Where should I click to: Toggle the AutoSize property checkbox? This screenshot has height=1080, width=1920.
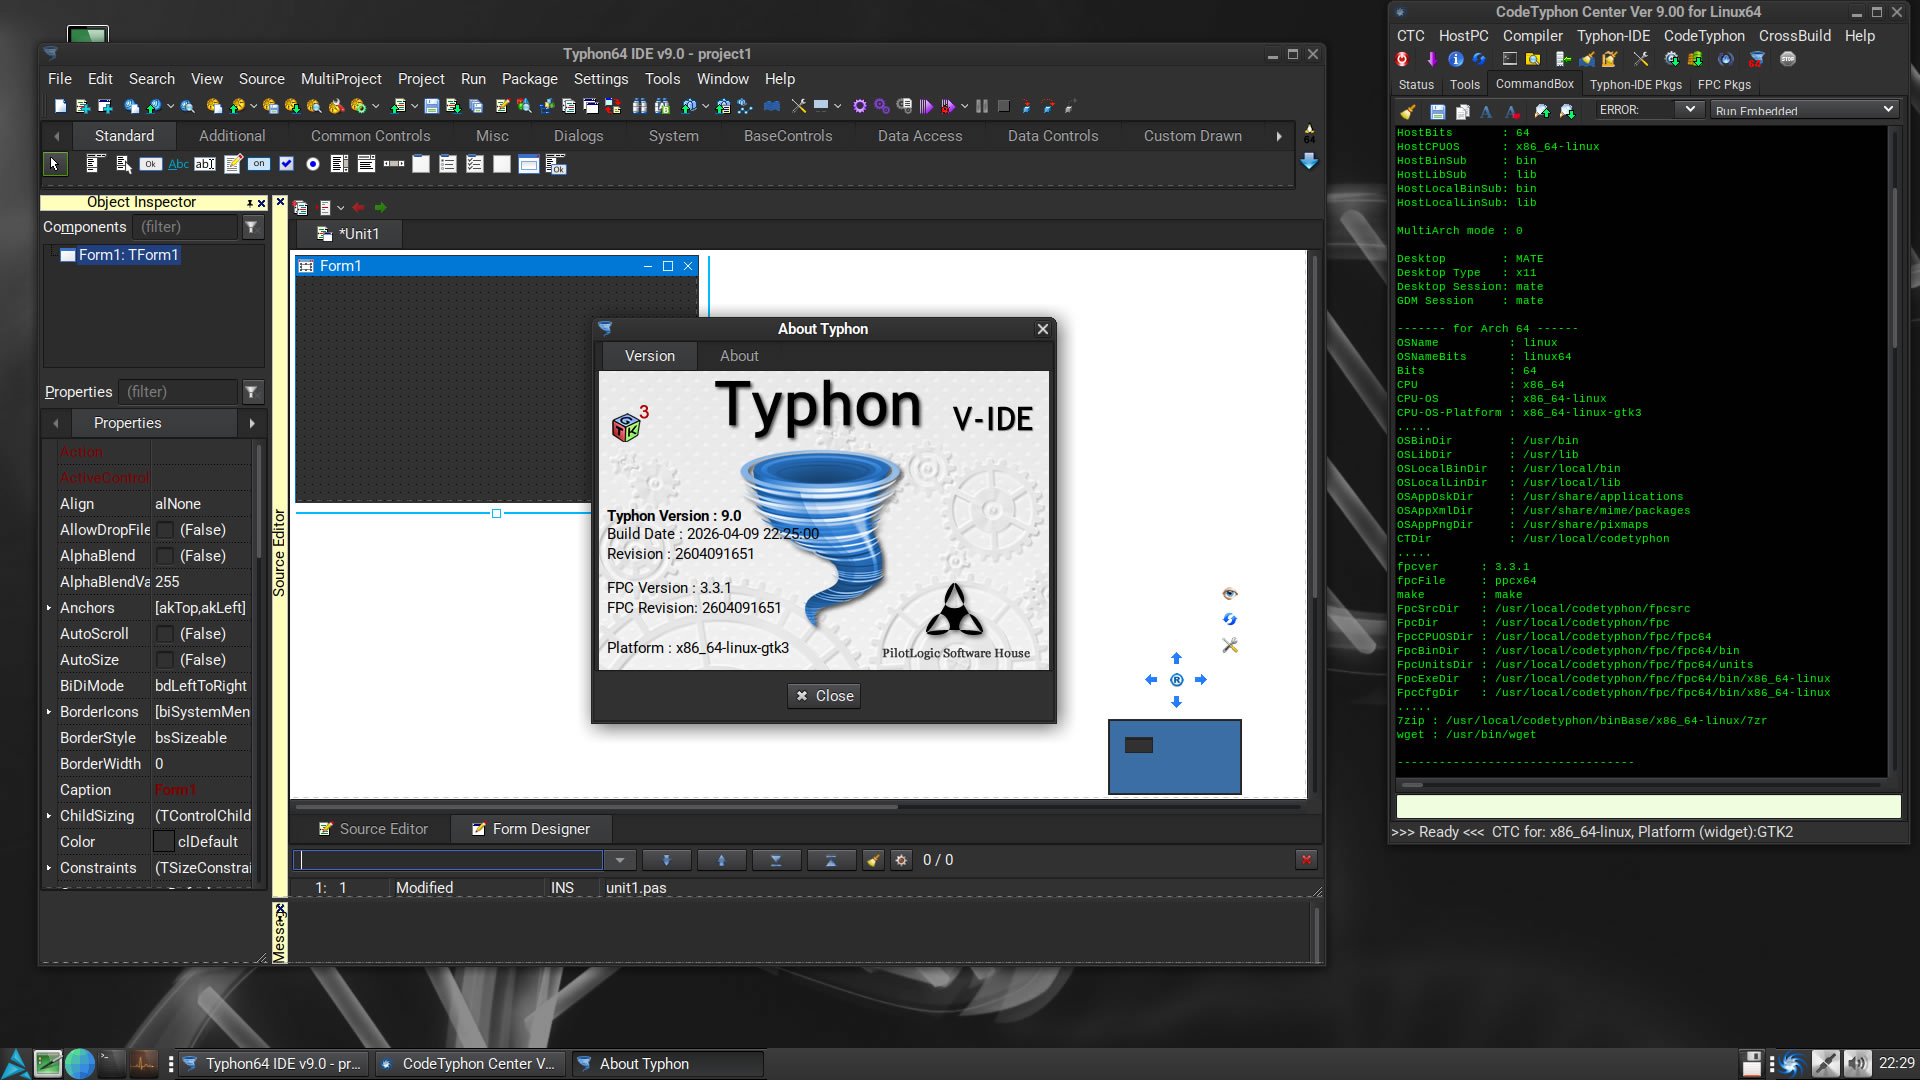tap(166, 660)
